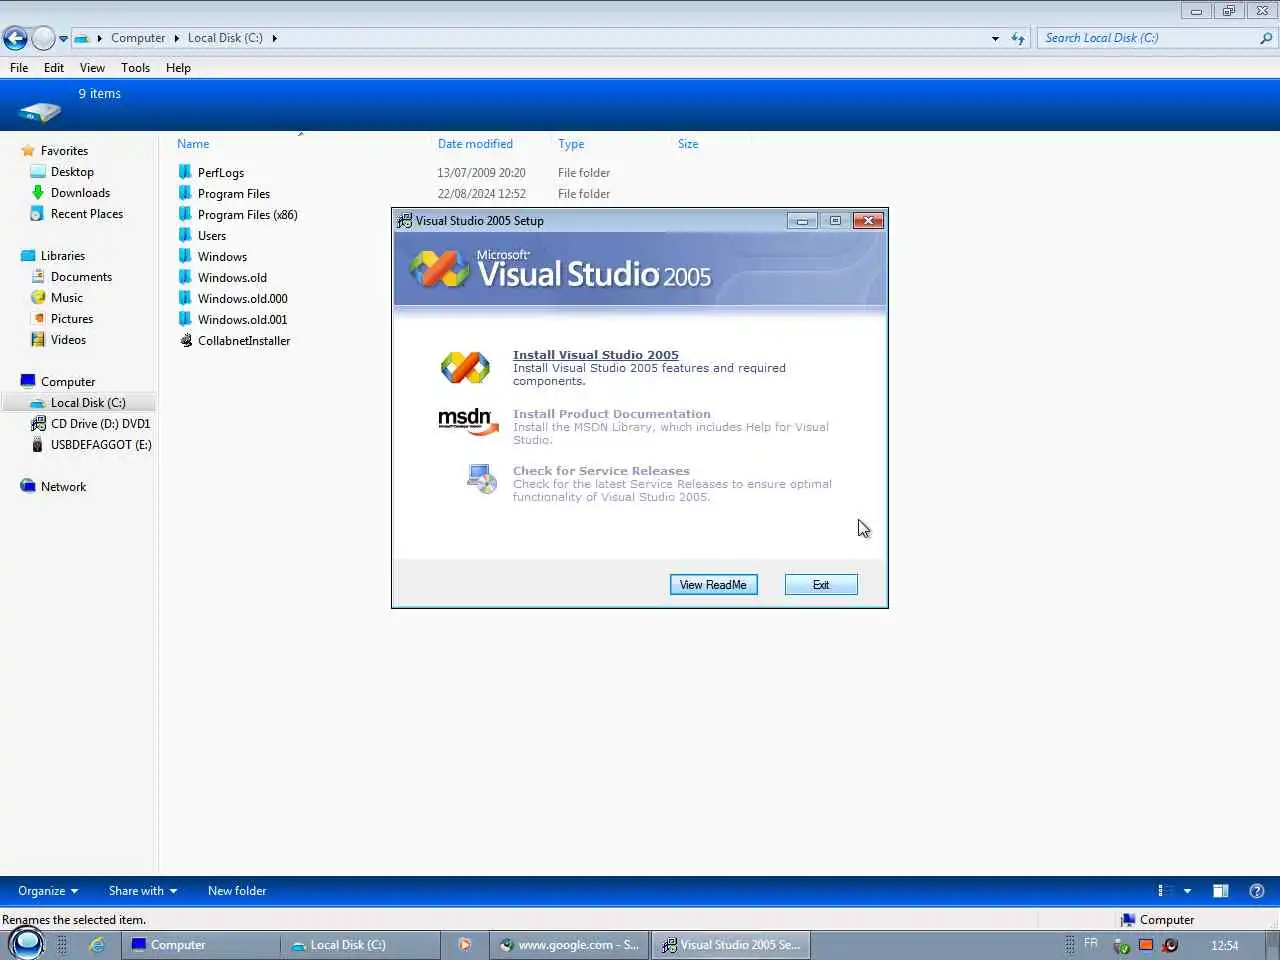Screen dimensions: 1280x960
Task: Click the View ReadMe button
Action: [x=714, y=585]
